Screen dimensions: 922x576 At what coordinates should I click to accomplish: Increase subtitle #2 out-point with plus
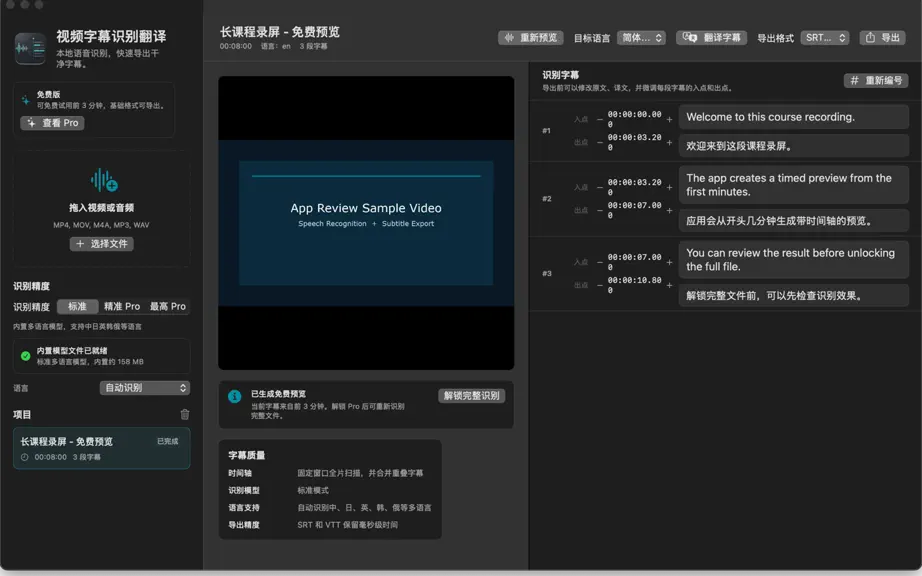click(669, 210)
